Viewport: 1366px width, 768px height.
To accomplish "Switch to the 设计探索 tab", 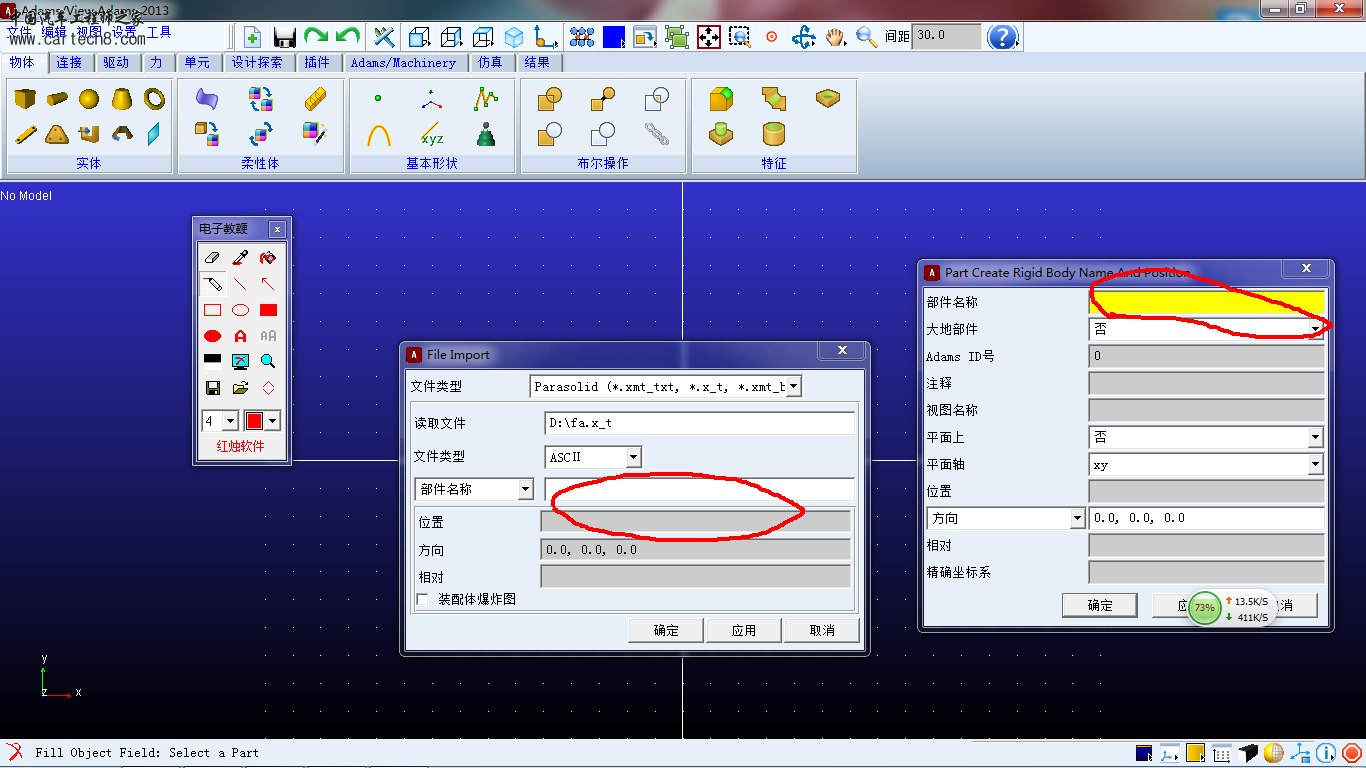I will 257,62.
